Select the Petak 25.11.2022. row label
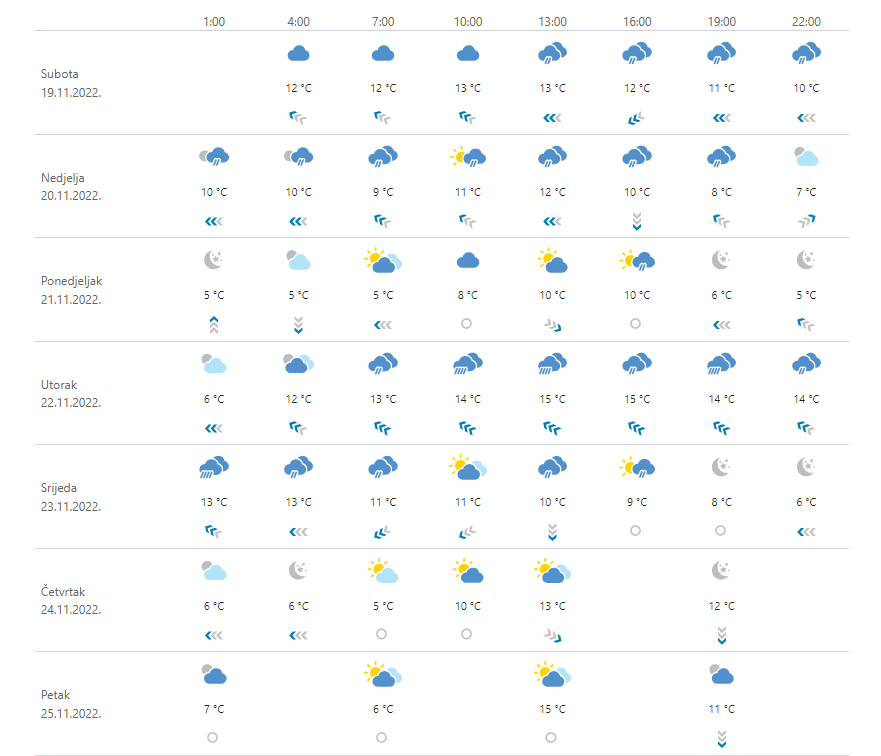881x756 pixels. pos(70,704)
